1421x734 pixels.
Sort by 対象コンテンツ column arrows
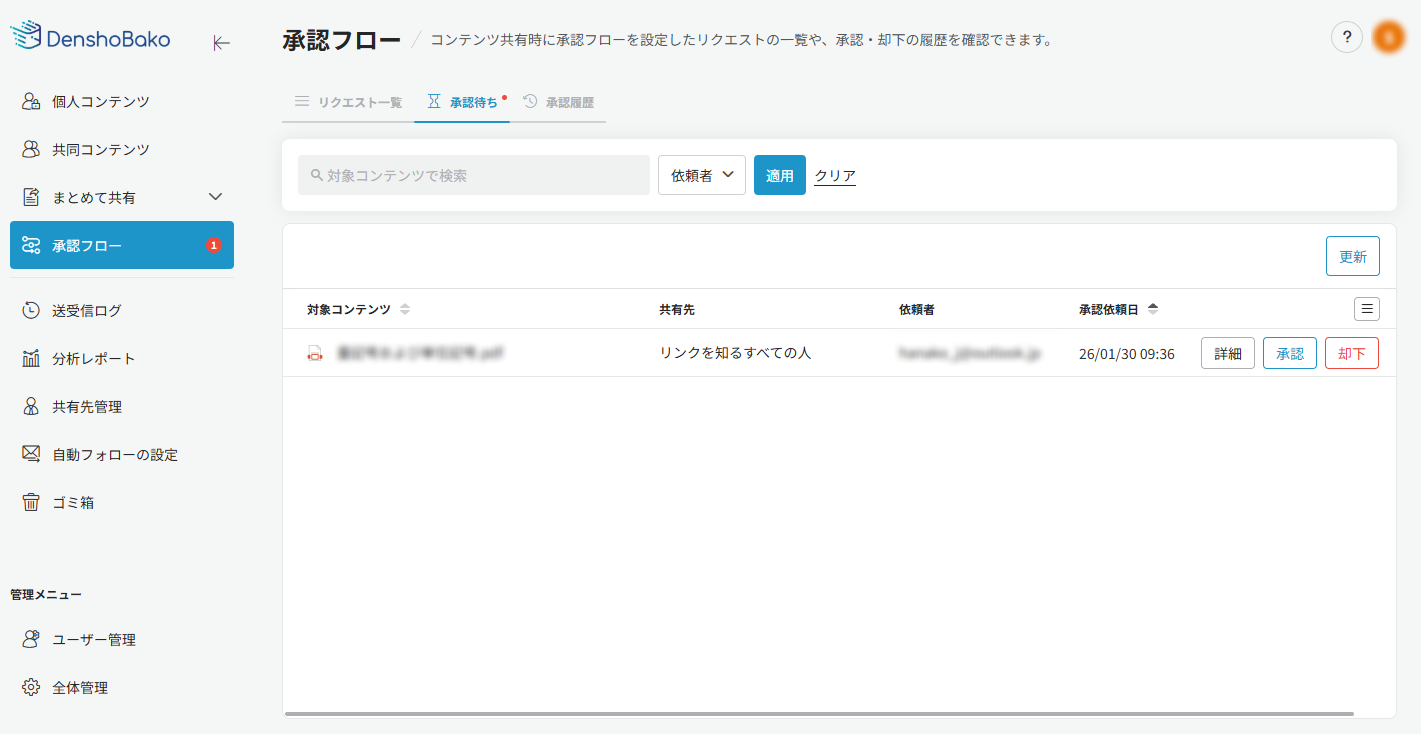pos(405,310)
